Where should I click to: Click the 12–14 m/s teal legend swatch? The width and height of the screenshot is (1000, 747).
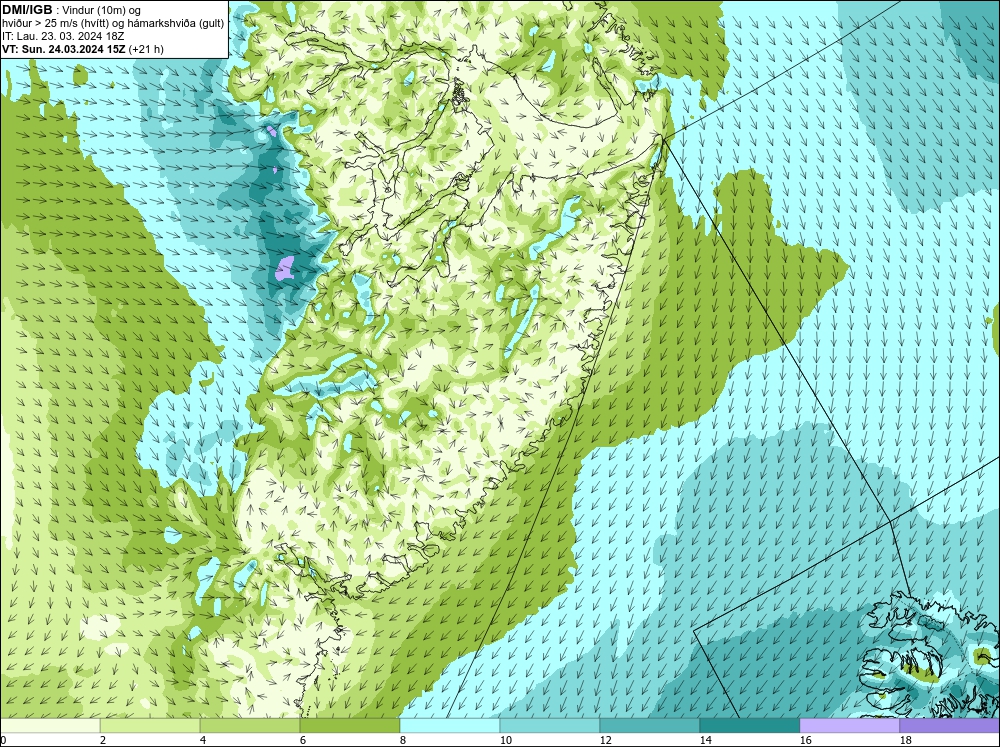coord(650,726)
